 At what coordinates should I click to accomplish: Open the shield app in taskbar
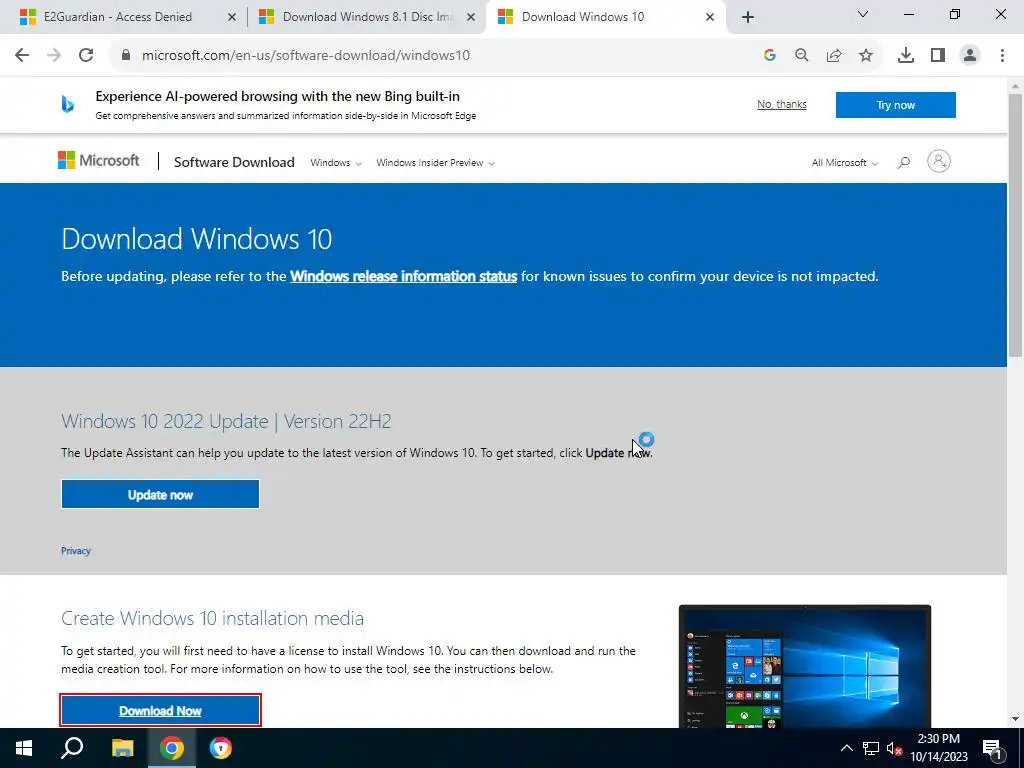[221, 748]
